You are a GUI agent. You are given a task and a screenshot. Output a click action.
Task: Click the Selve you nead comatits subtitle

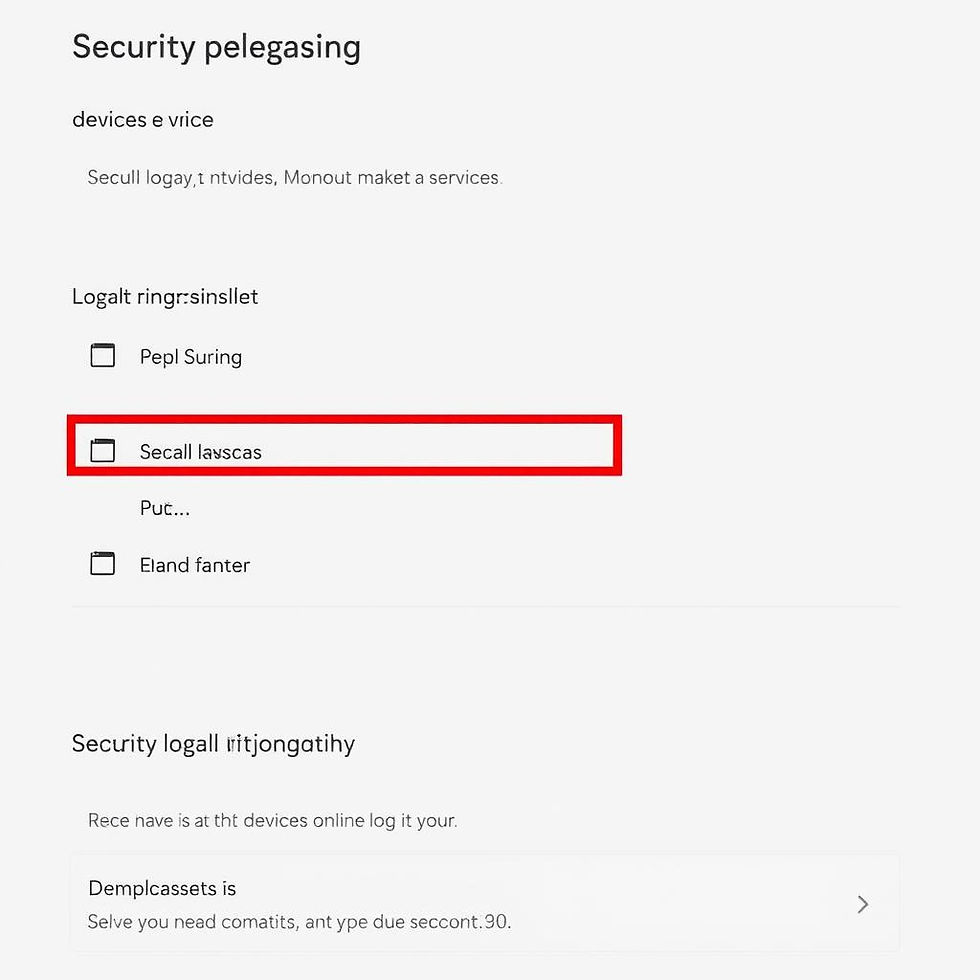point(298,921)
